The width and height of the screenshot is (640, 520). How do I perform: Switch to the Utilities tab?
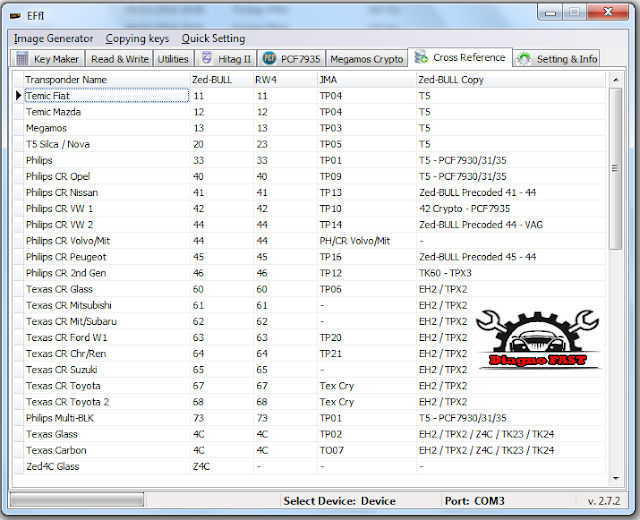click(173, 59)
